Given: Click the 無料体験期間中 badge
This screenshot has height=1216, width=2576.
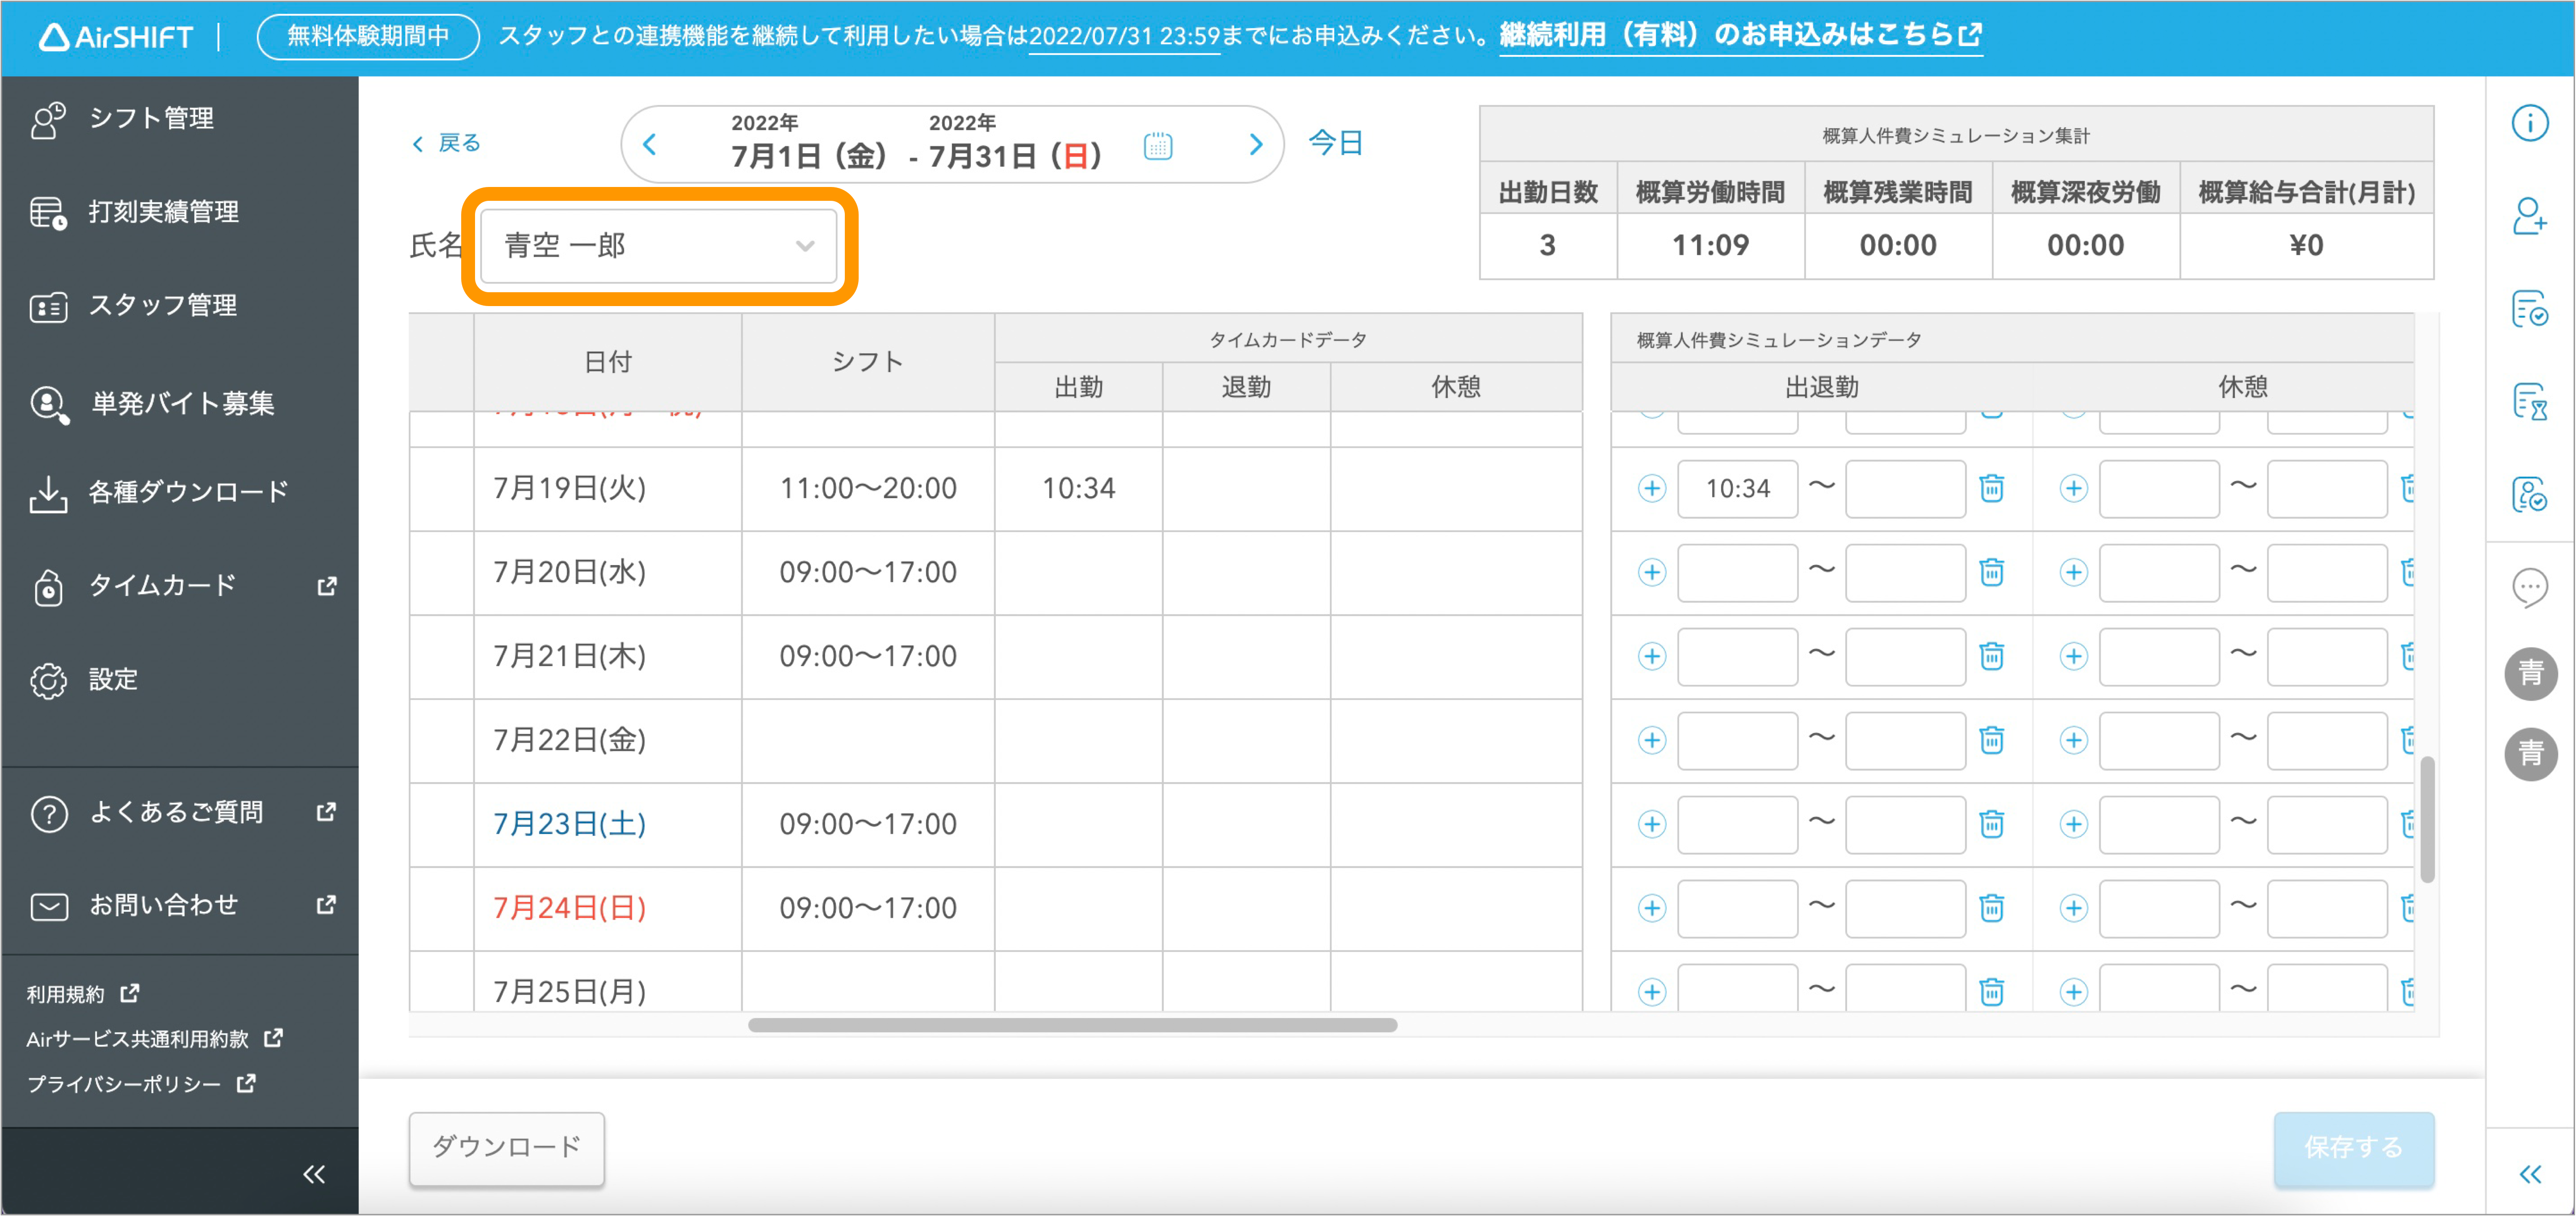Looking at the screenshot, I should tap(368, 36).
